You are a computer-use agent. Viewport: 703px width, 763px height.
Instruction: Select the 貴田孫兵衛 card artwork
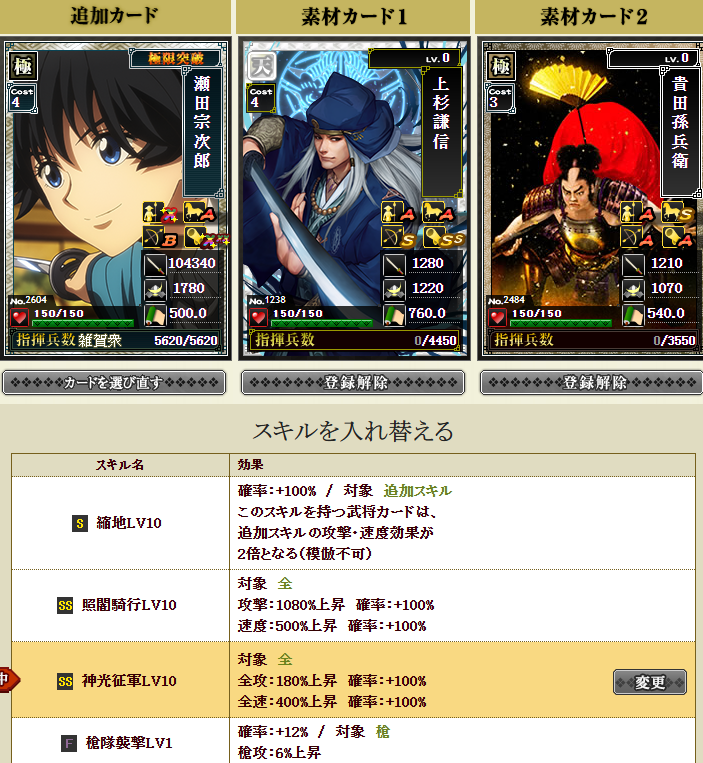click(x=592, y=199)
